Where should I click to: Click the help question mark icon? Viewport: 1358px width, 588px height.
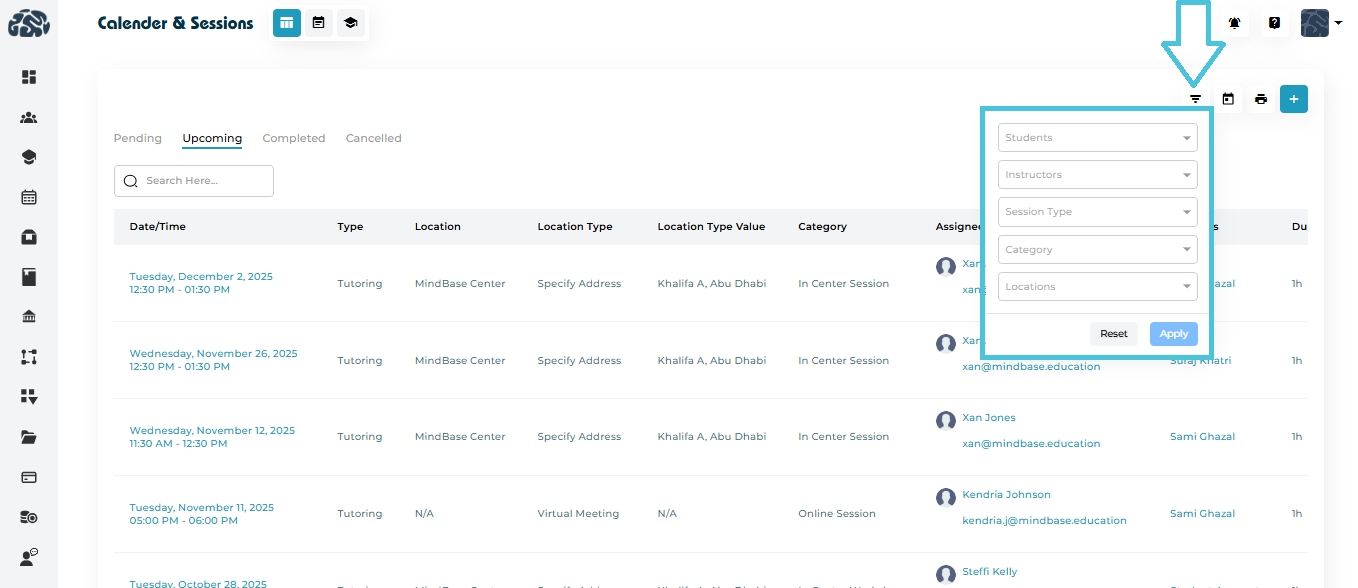click(1274, 23)
